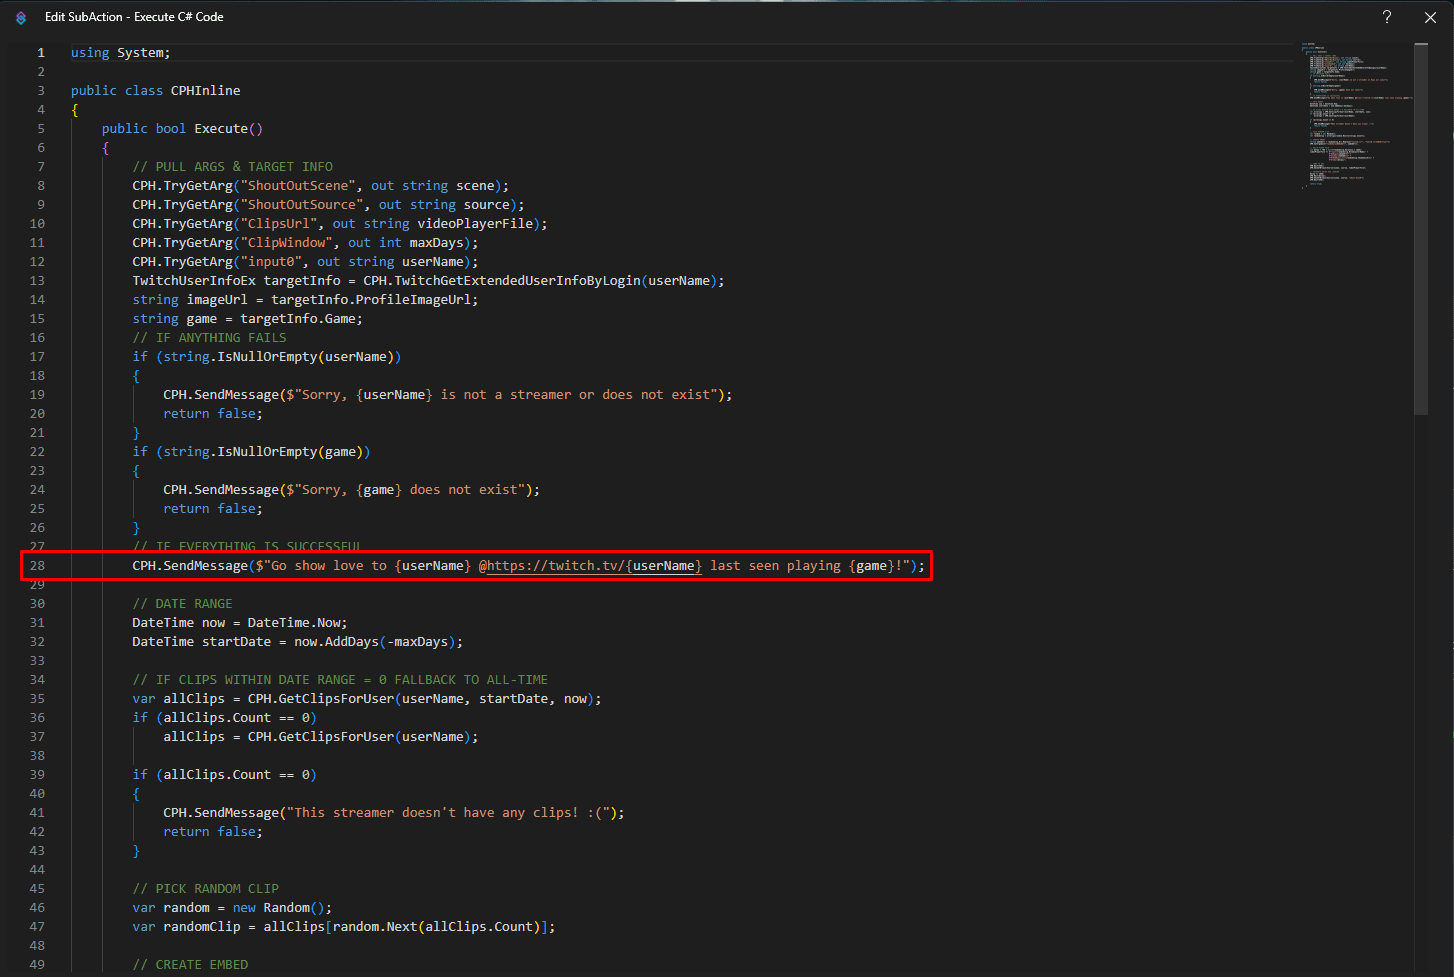Click the Execute method name on line 5
Viewport: 1454px width, 977px height.
[221, 129]
